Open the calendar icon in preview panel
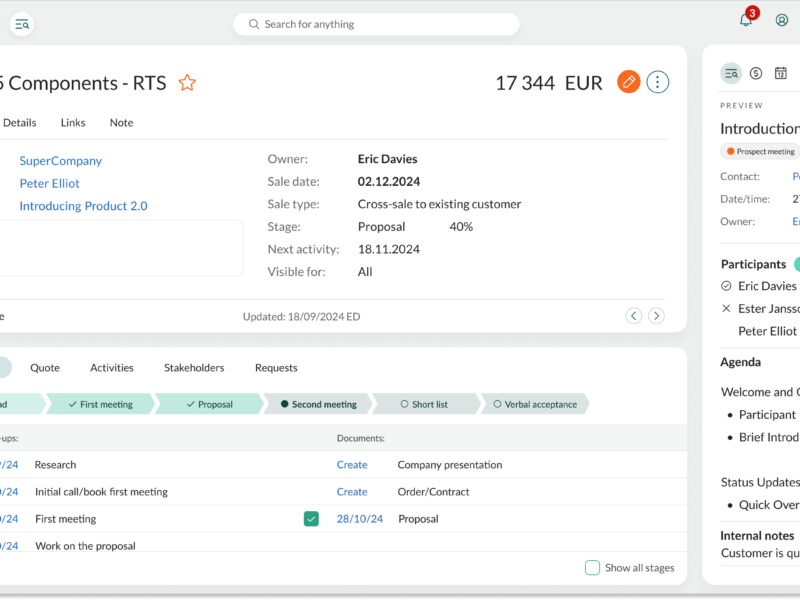This screenshot has height=600, width=800. (x=781, y=73)
